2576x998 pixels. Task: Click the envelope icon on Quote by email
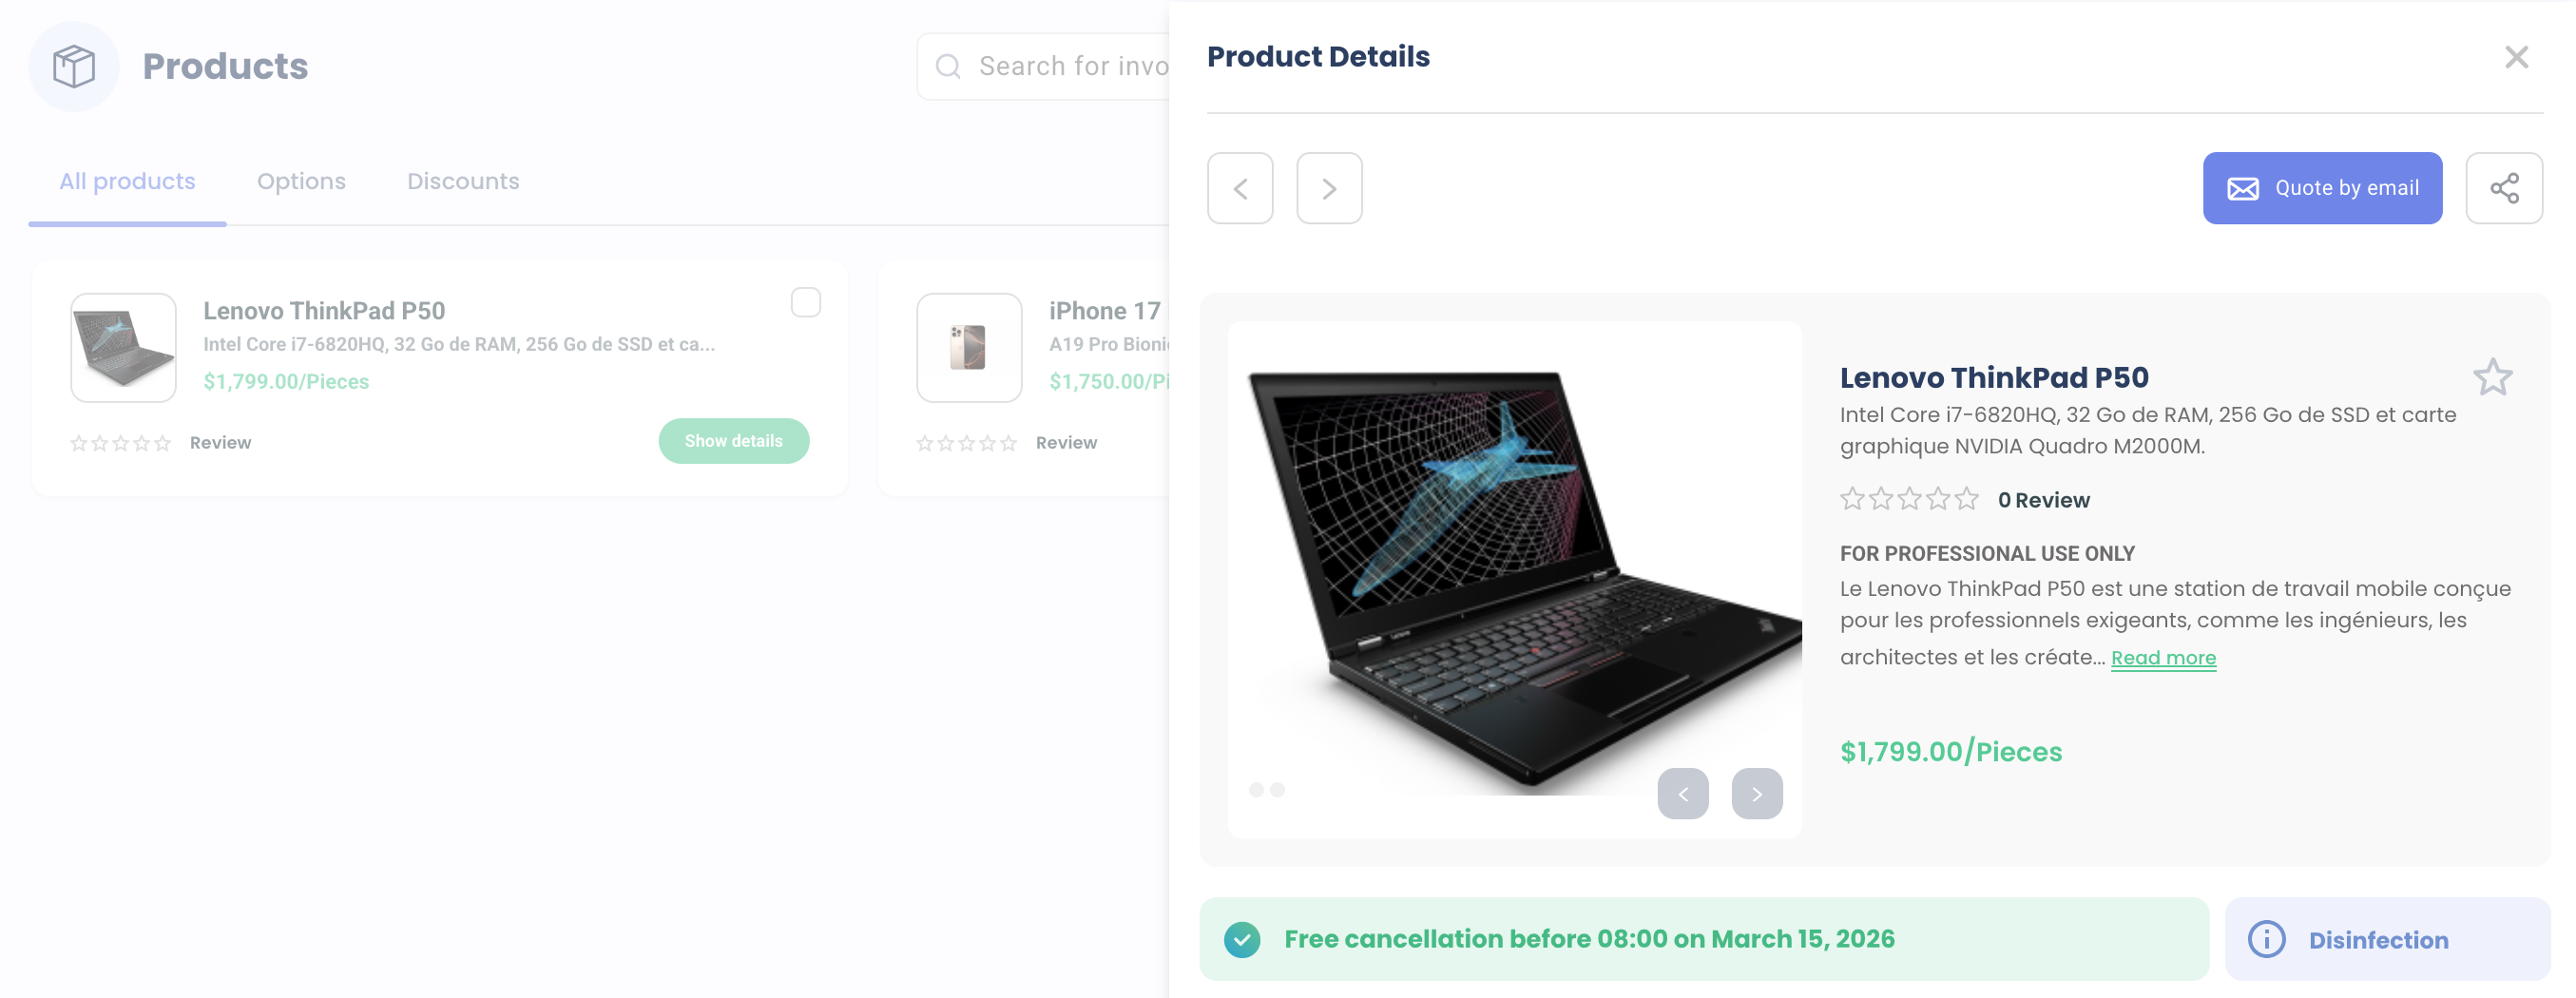point(2245,187)
